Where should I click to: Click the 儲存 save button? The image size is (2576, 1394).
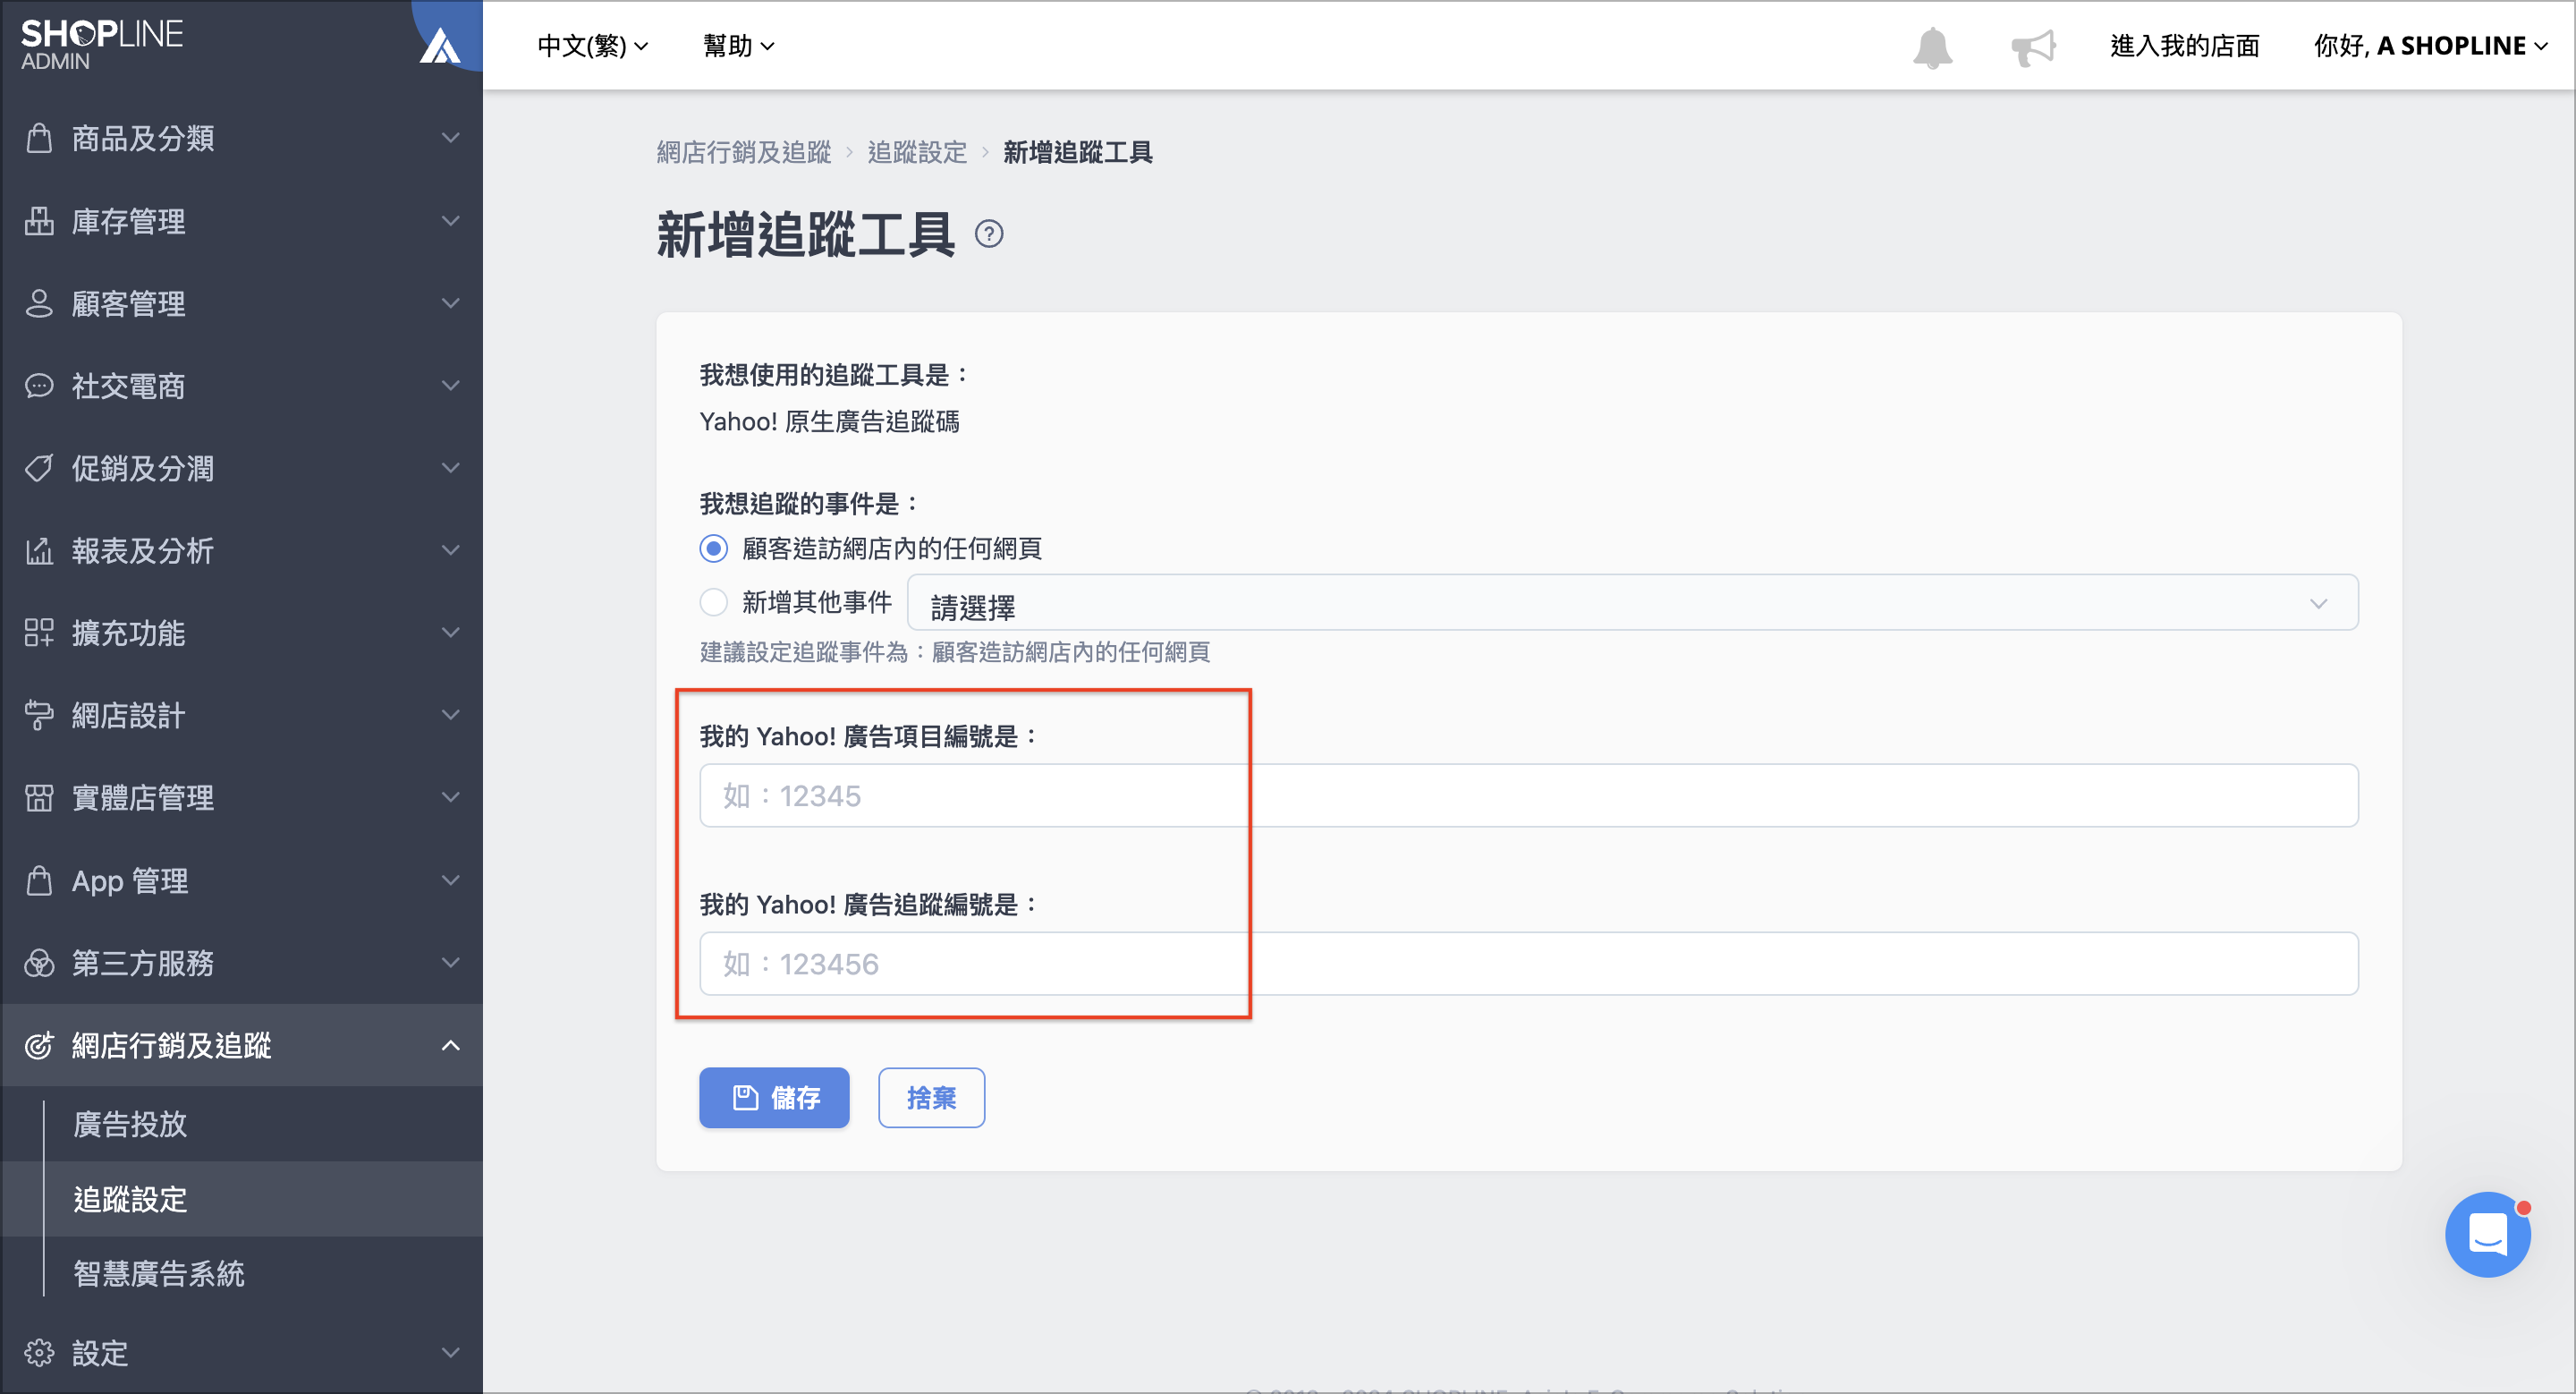click(x=774, y=1098)
